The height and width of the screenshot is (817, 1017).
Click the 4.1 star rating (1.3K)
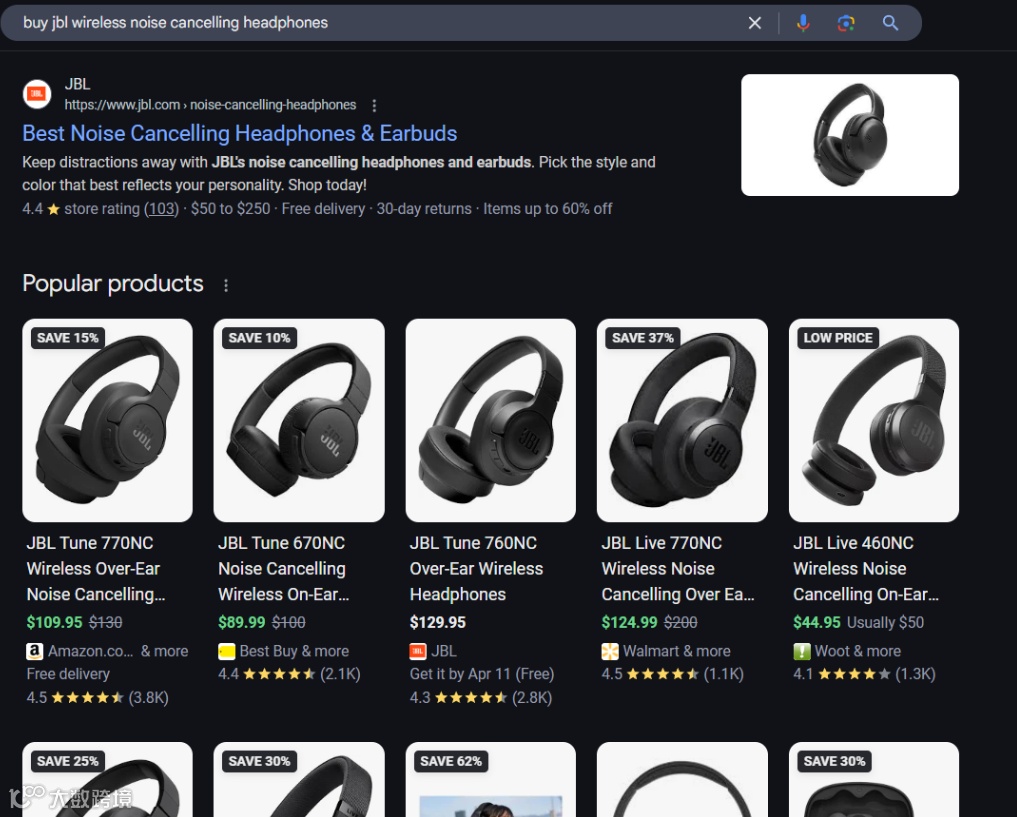click(x=865, y=674)
